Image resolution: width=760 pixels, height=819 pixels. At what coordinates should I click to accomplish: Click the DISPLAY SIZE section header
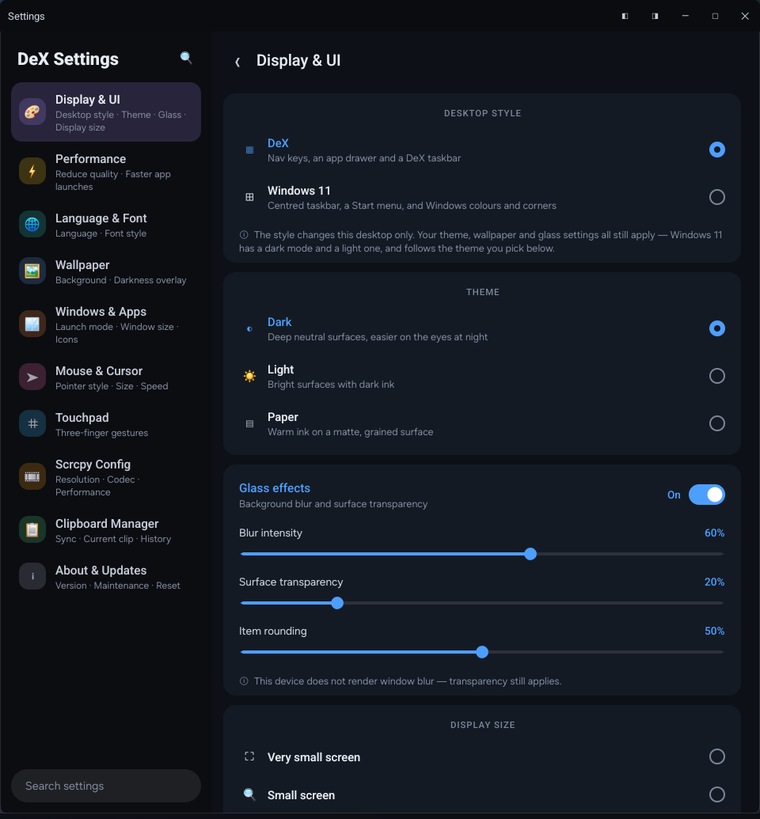click(x=482, y=725)
